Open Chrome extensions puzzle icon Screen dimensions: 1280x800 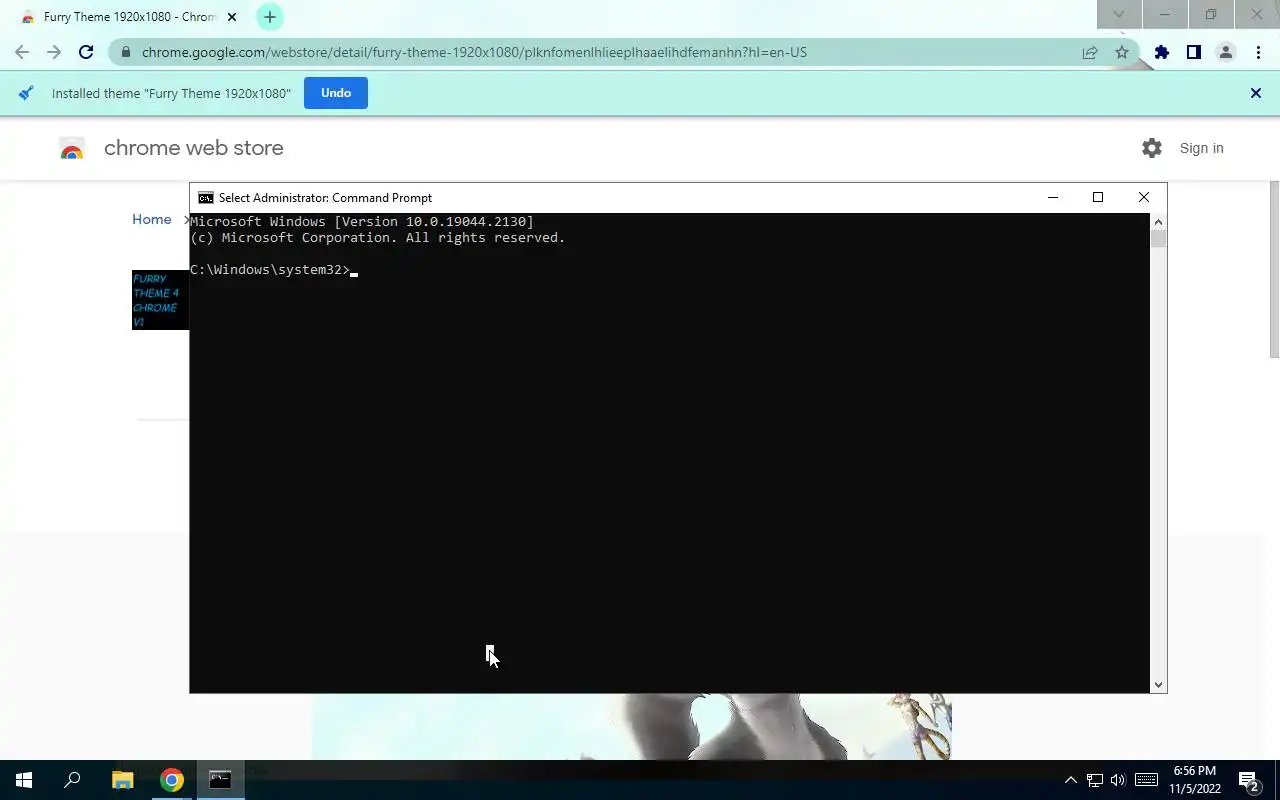point(1161,52)
